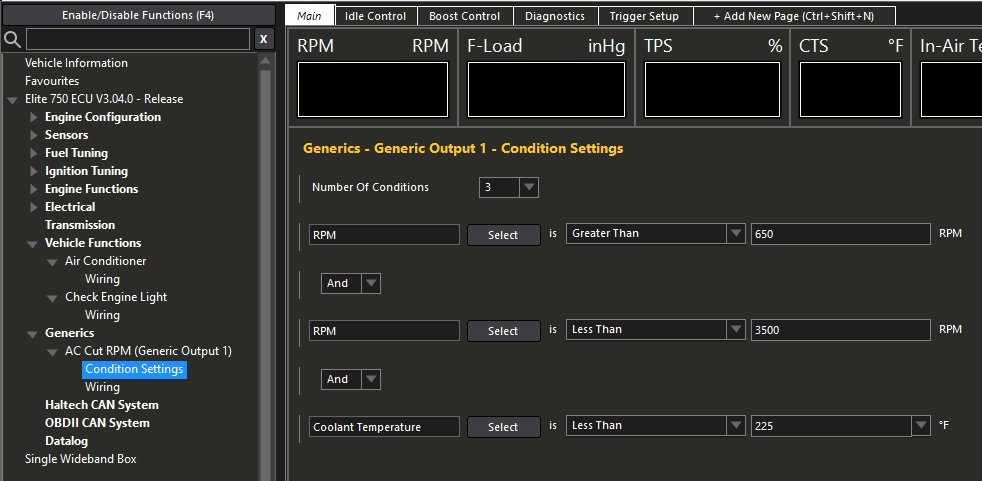Expand the Fuel Tuning tree node
982x481 pixels.
click(34, 153)
